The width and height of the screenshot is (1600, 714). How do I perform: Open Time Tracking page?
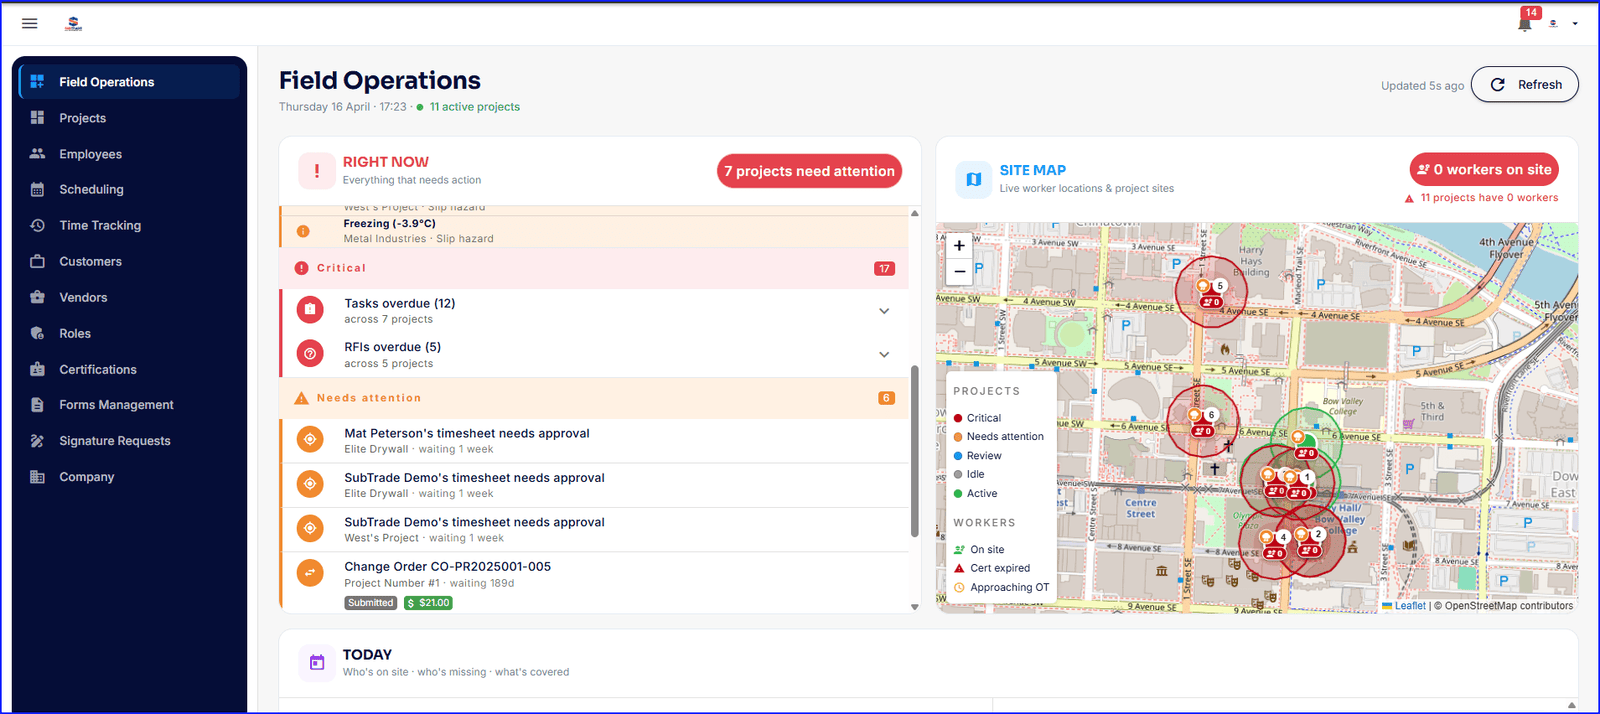click(x=129, y=225)
